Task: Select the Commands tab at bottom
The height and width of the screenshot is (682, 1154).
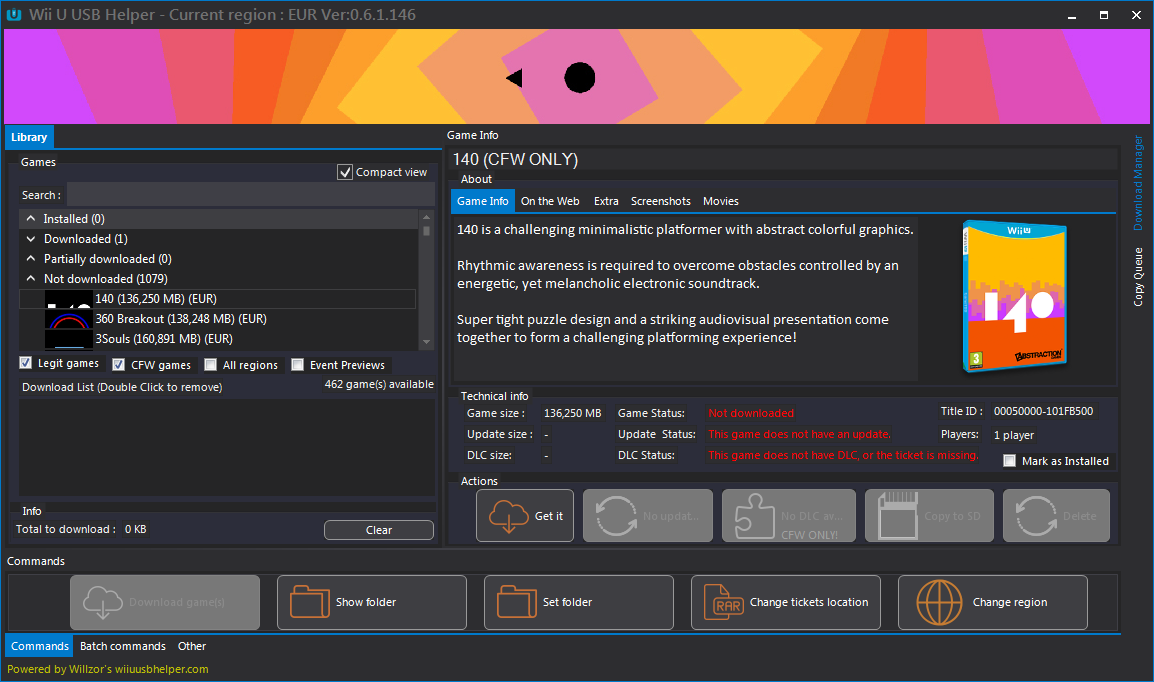Action: tap(40, 646)
